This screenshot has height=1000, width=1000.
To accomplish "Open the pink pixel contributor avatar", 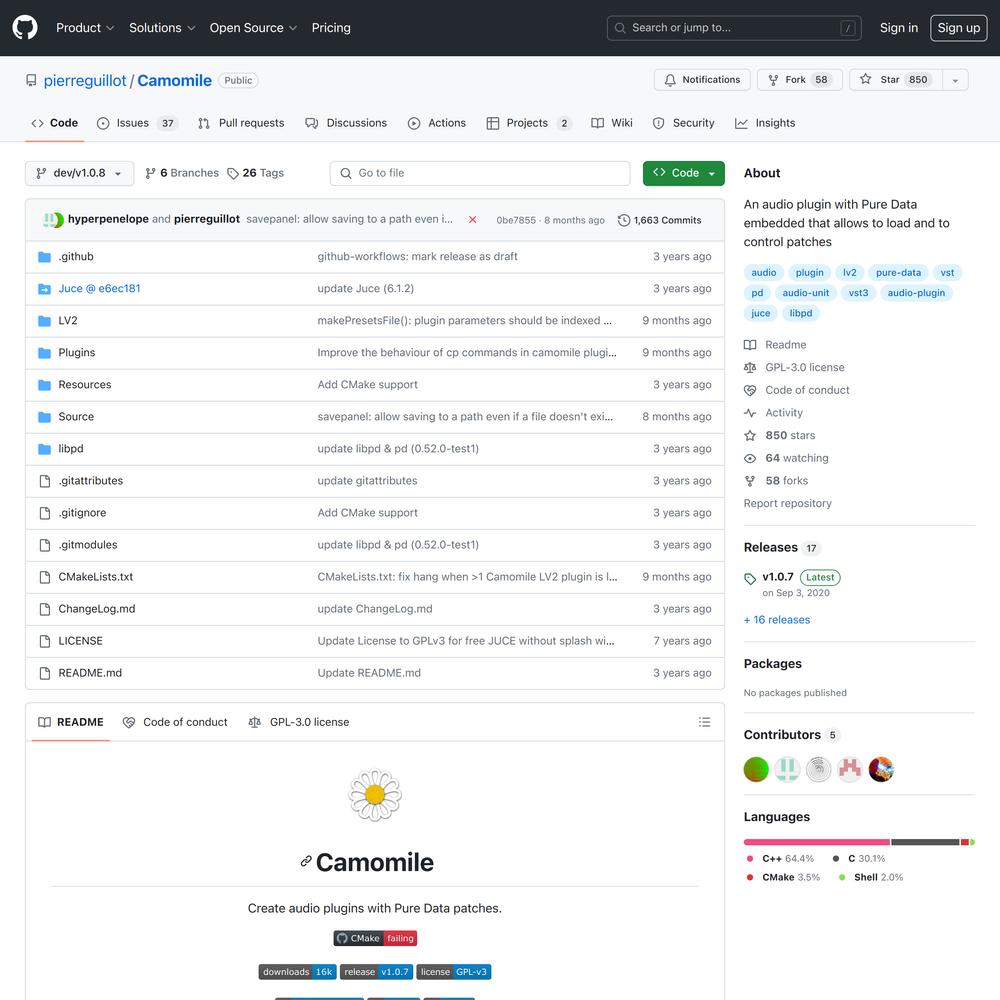I will click(x=849, y=769).
